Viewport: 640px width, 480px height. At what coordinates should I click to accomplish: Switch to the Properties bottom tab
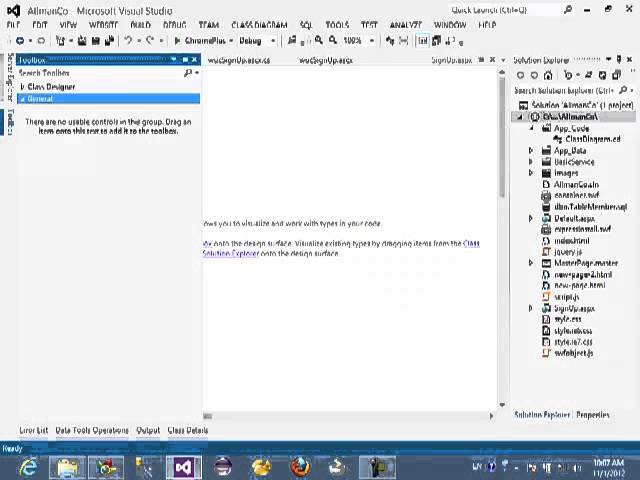(593, 415)
